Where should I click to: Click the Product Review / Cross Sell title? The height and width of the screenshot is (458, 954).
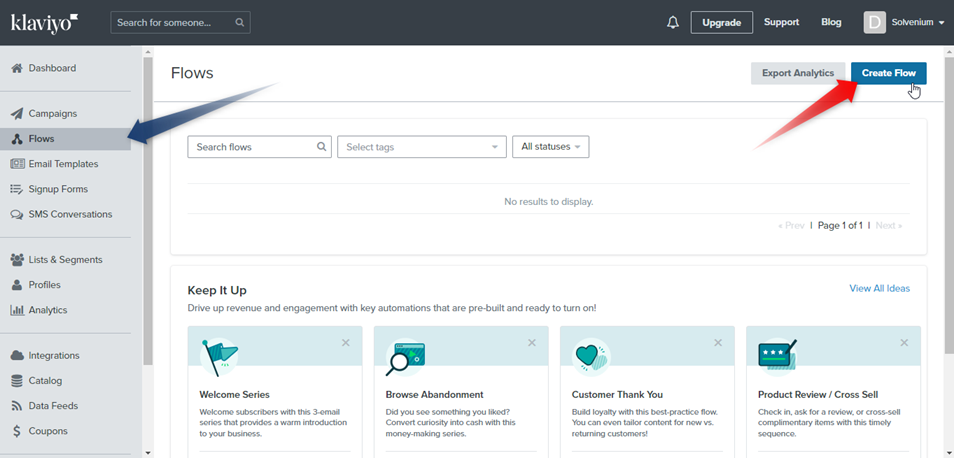point(818,395)
